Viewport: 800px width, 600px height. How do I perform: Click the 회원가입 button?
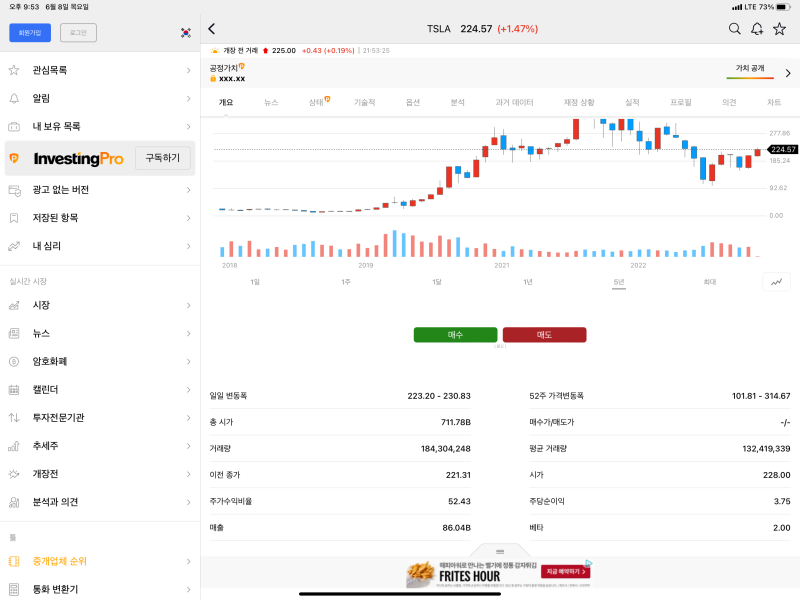click(x=30, y=33)
